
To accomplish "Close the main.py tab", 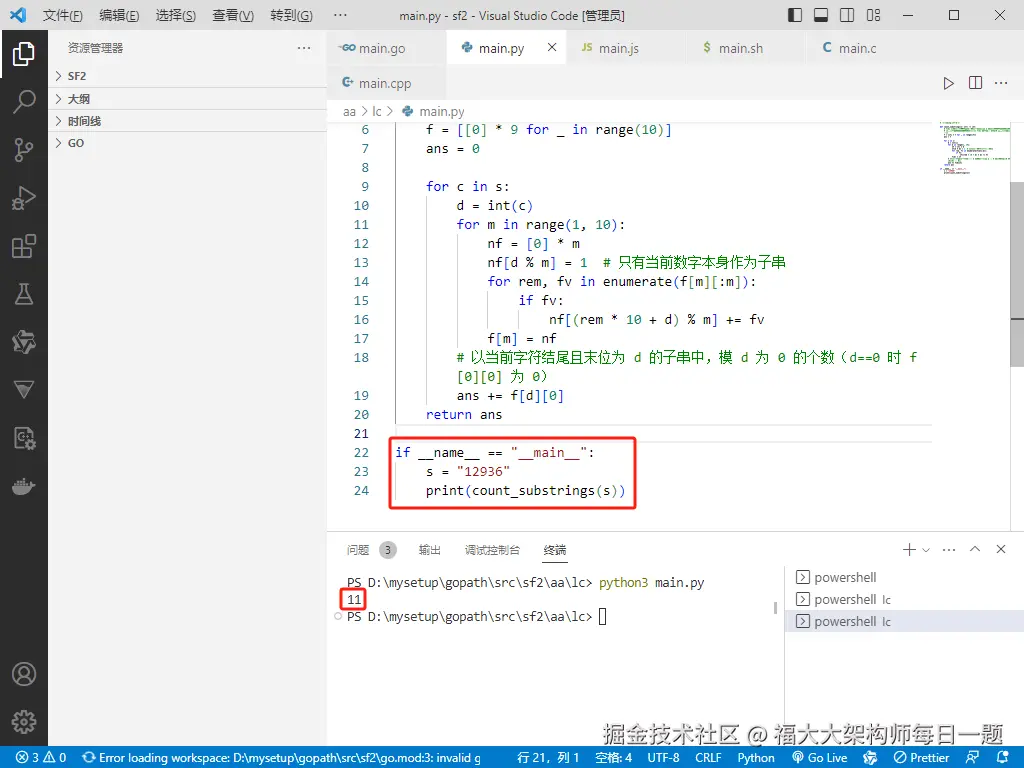I will (x=552, y=48).
